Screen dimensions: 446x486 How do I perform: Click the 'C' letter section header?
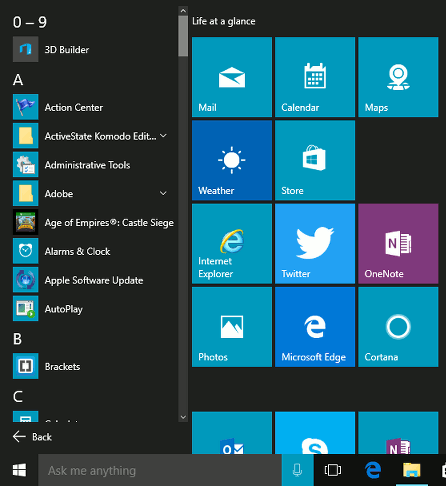point(18,397)
